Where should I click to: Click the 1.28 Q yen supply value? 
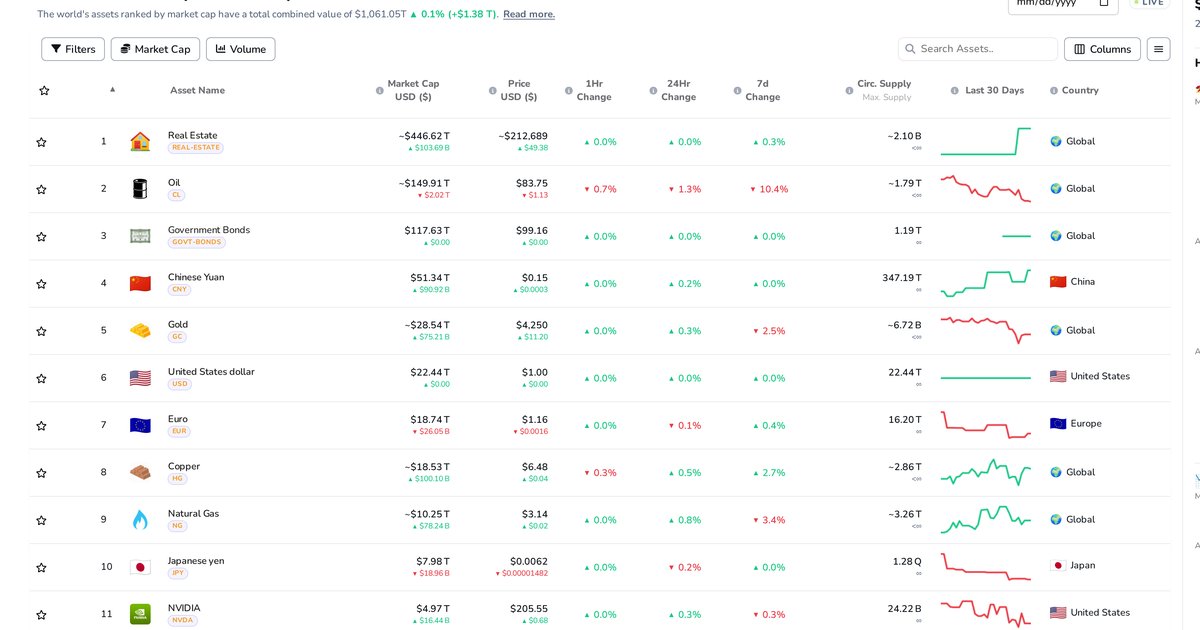[907, 561]
